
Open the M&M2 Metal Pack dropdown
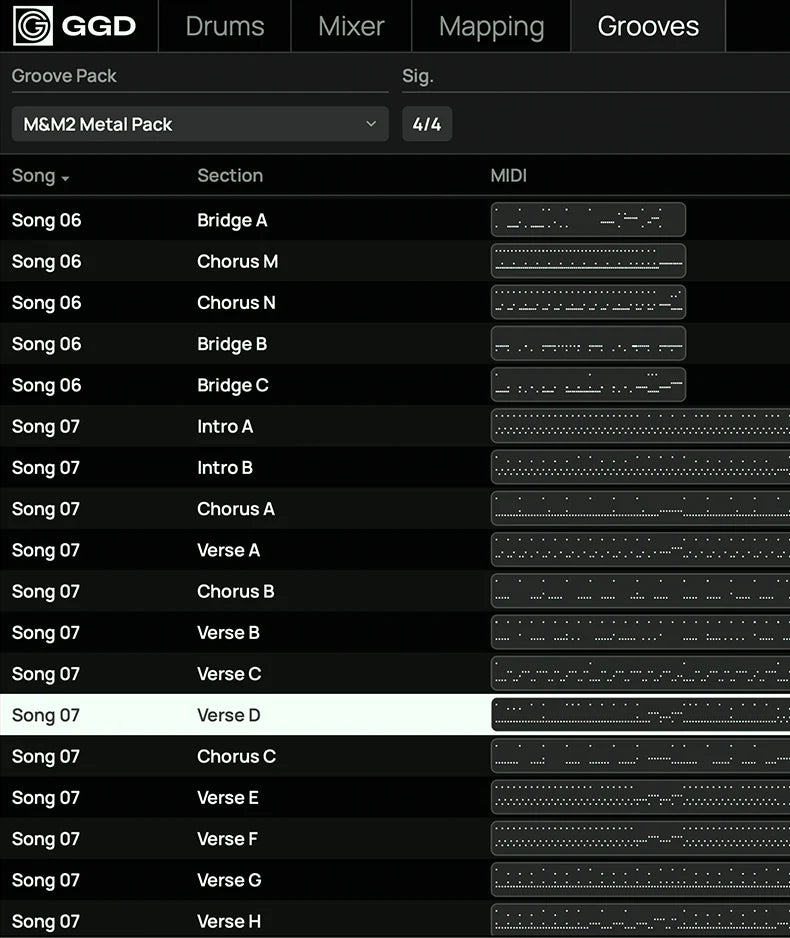coord(200,124)
